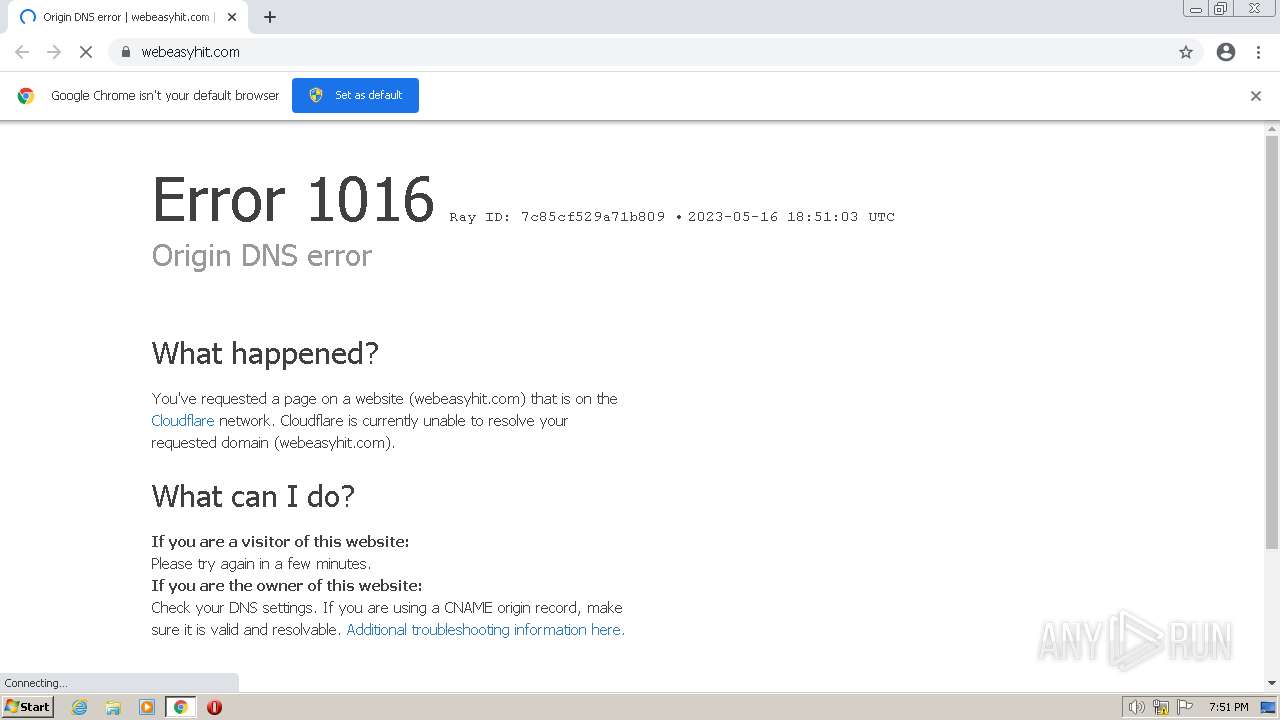This screenshot has height=720, width=1280.
Task: Click the What can I do? heading
Action: click(x=253, y=496)
